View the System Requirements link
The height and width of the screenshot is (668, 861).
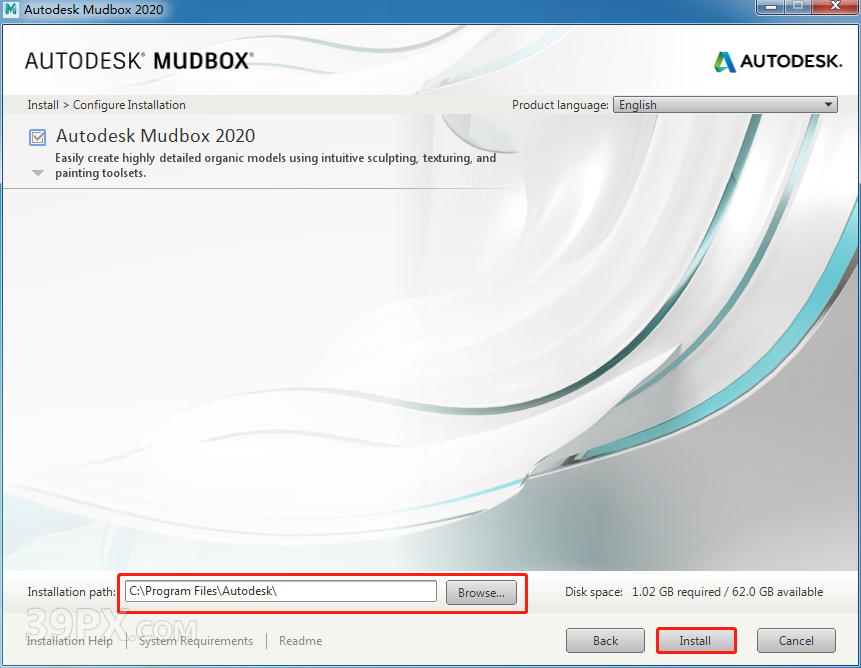tap(196, 641)
